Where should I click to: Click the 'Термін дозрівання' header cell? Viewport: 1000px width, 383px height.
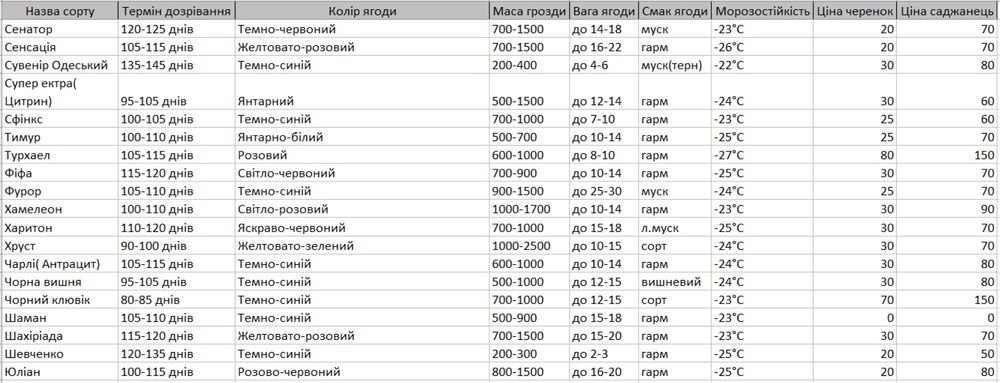click(177, 11)
